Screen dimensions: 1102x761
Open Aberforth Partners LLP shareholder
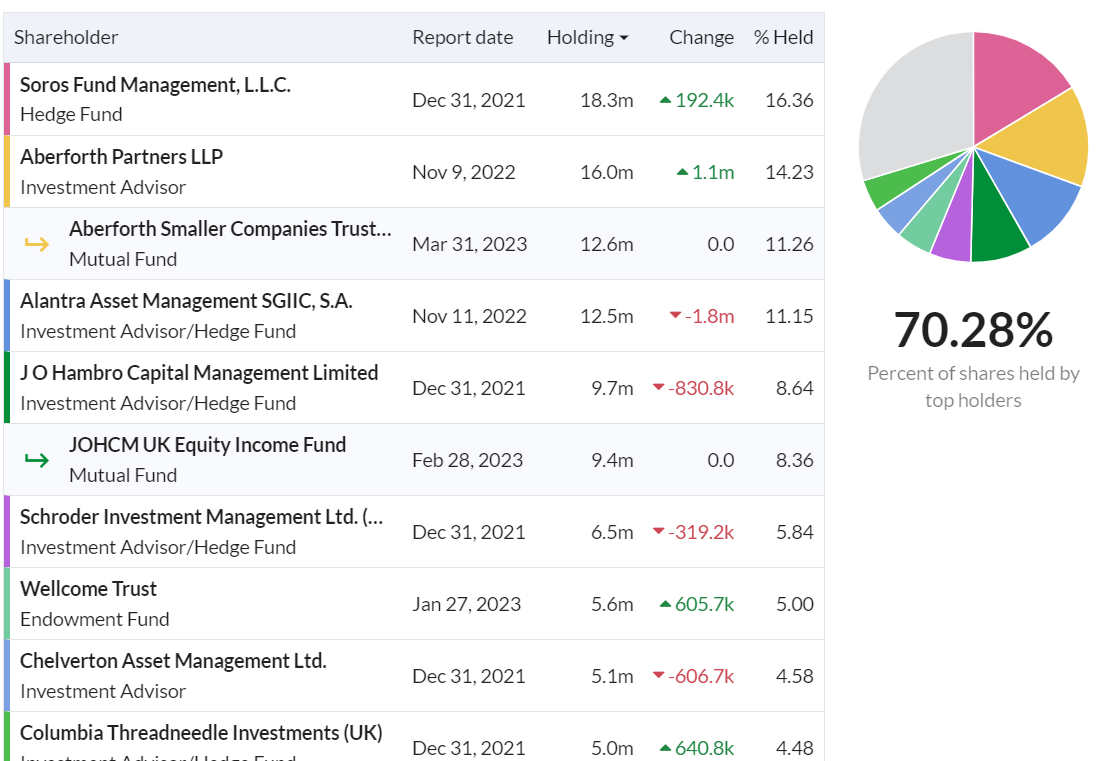122,157
